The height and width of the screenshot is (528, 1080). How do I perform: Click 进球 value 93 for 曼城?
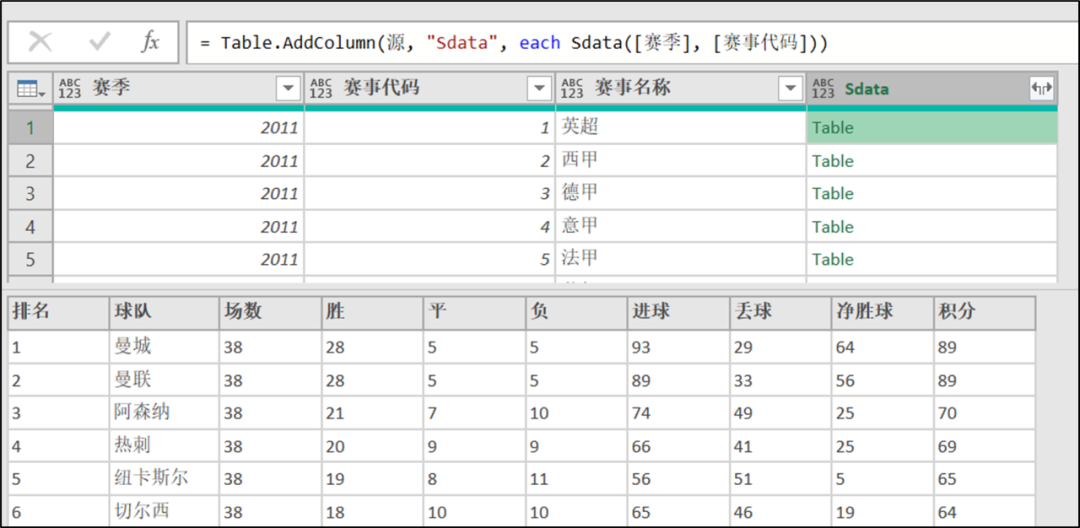(678, 347)
